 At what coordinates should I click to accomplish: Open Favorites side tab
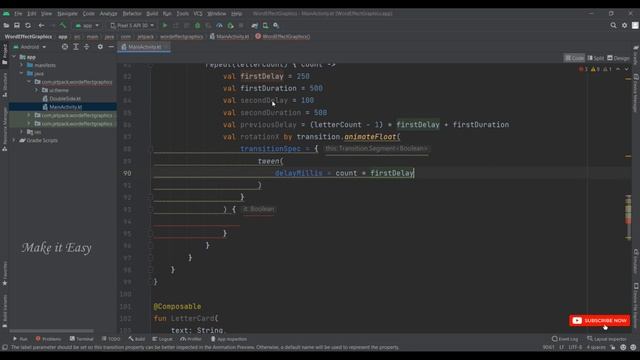point(4,273)
